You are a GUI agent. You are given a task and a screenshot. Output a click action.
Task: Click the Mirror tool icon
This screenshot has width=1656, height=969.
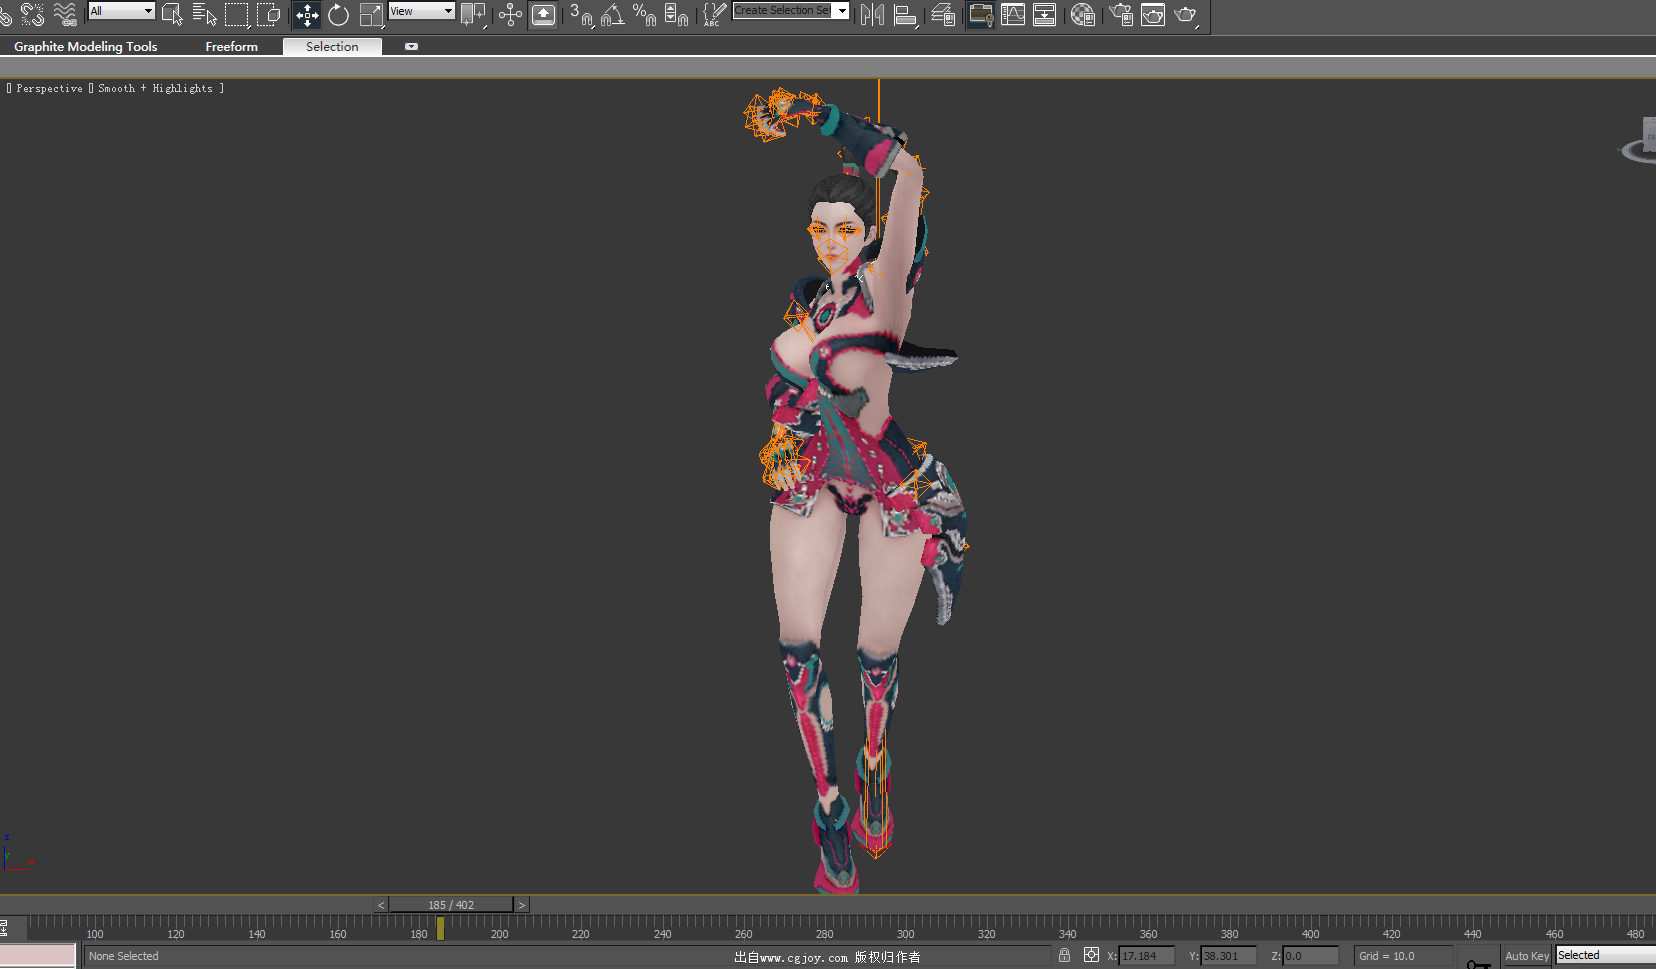tap(872, 14)
